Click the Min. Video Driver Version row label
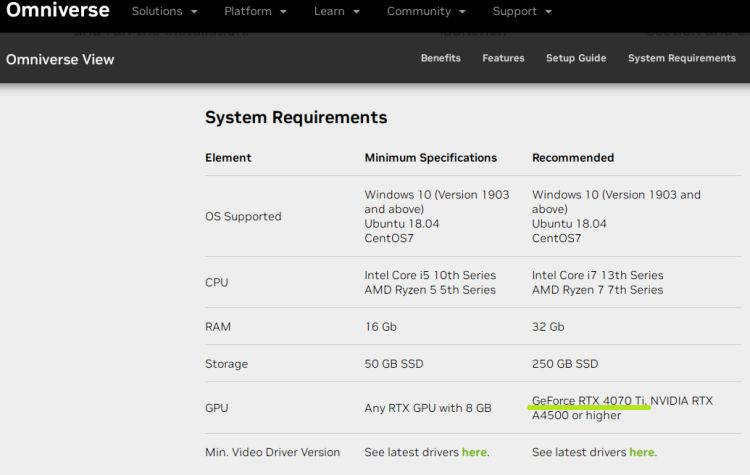This screenshot has width=750, height=475. point(272,452)
